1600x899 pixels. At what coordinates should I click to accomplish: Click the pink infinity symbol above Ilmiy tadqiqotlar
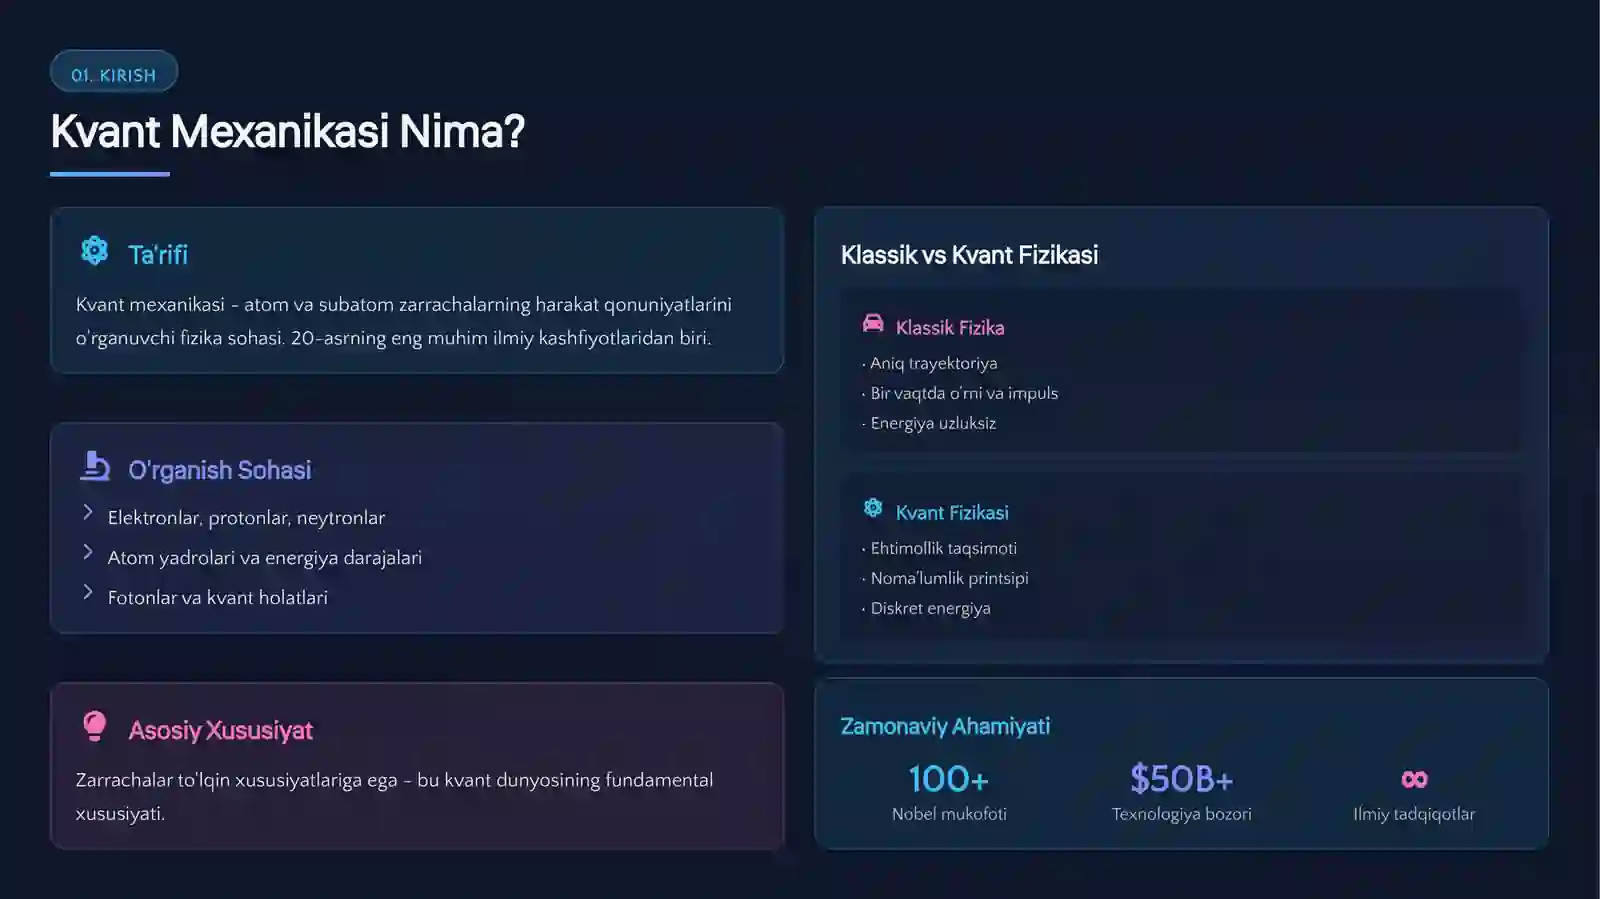(x=1414, y=779)
